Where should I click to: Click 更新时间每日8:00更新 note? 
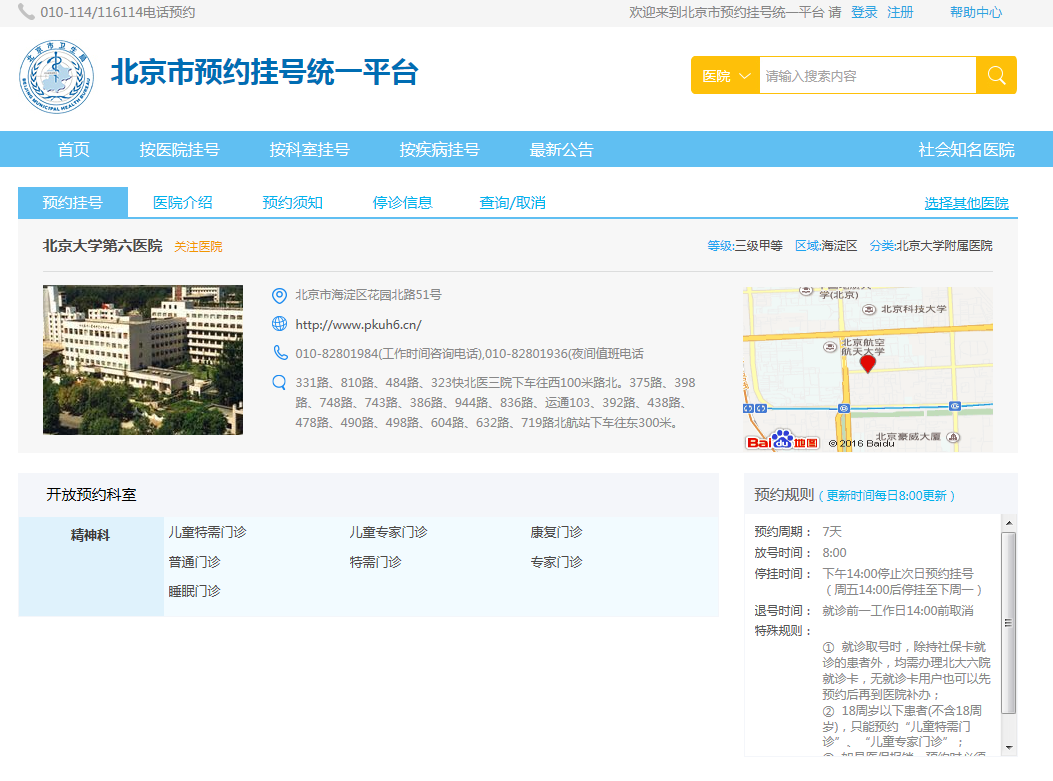886,496
